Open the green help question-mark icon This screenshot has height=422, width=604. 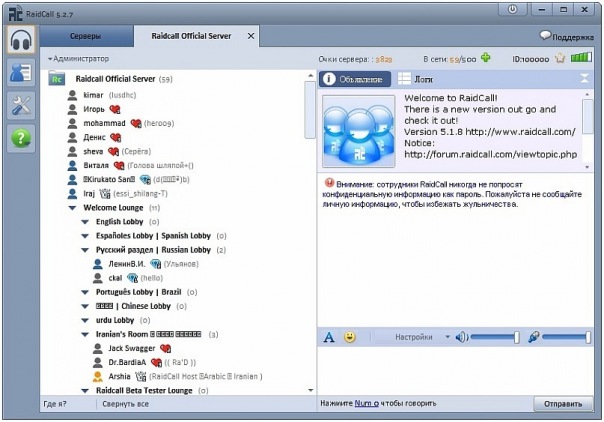pos(21,138)
